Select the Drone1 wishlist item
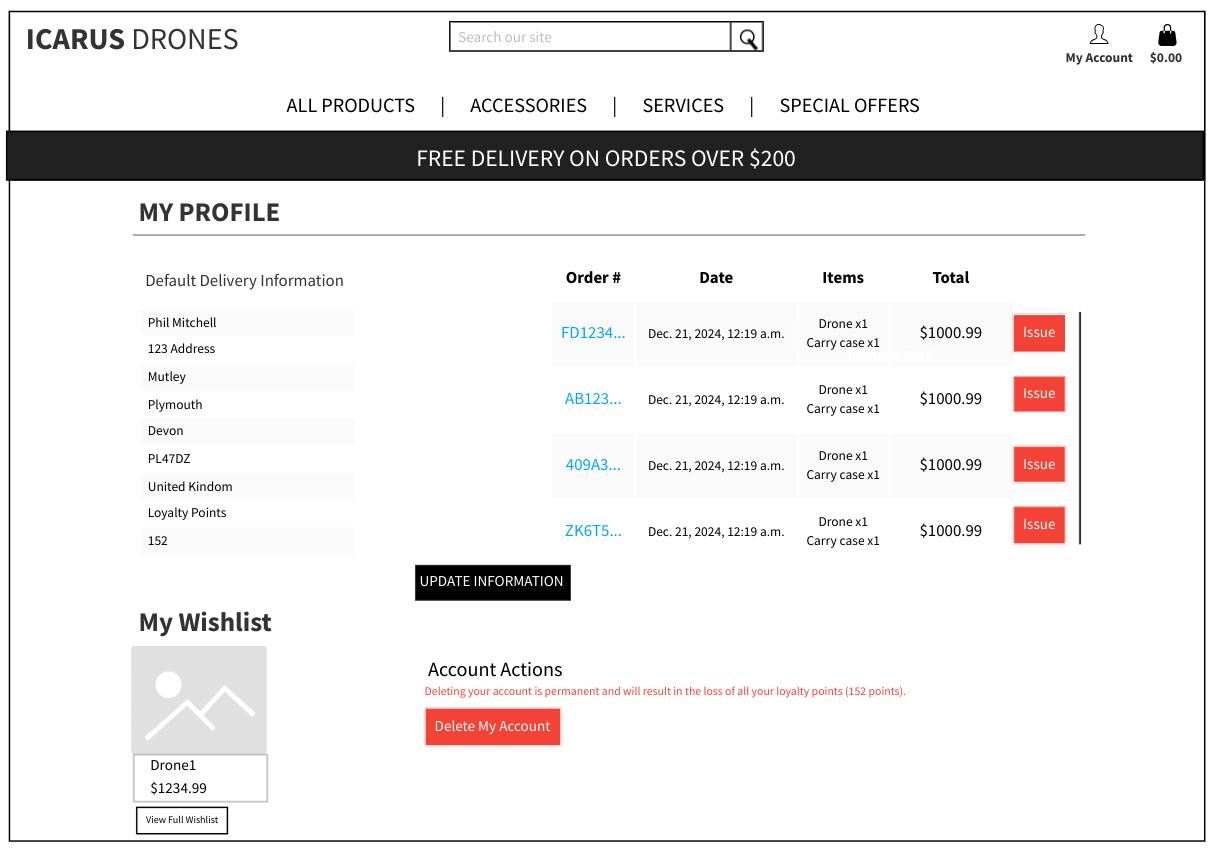Image resolution: width=1215 pixels, height=857 pixels. point(199,777)
